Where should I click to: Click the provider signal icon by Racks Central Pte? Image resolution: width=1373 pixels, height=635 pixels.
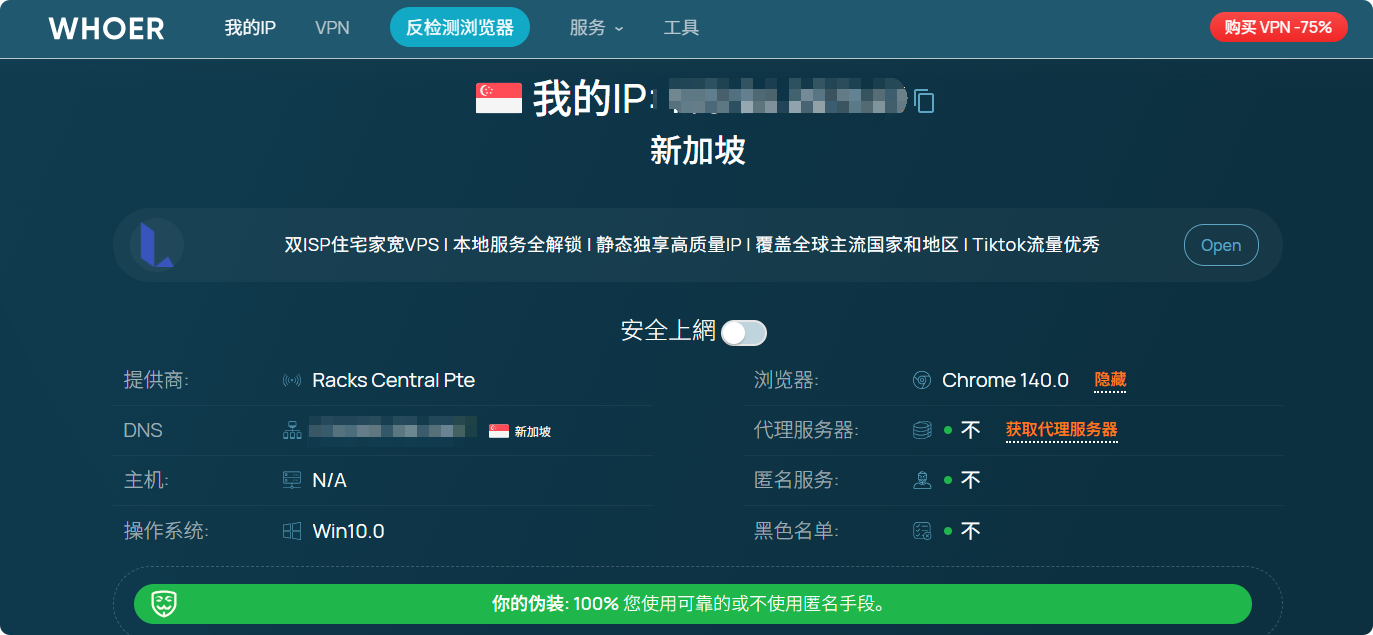click(292, 381)
